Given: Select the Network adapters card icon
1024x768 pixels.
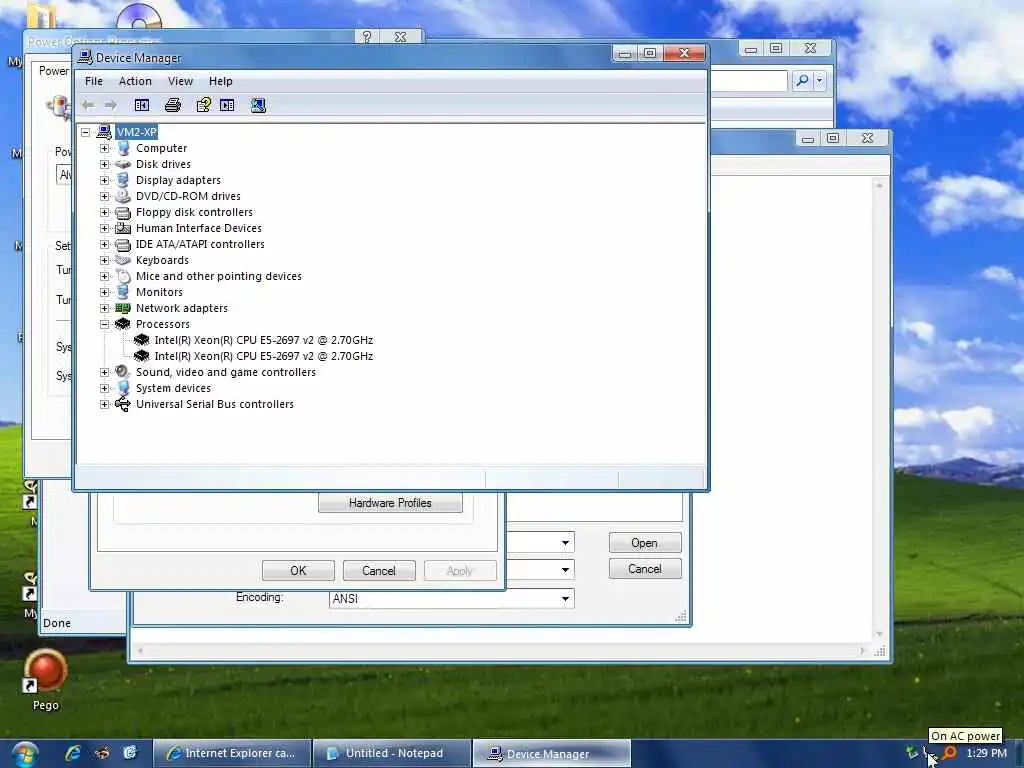Looking at the screenshot, I should tap(123, 308).
